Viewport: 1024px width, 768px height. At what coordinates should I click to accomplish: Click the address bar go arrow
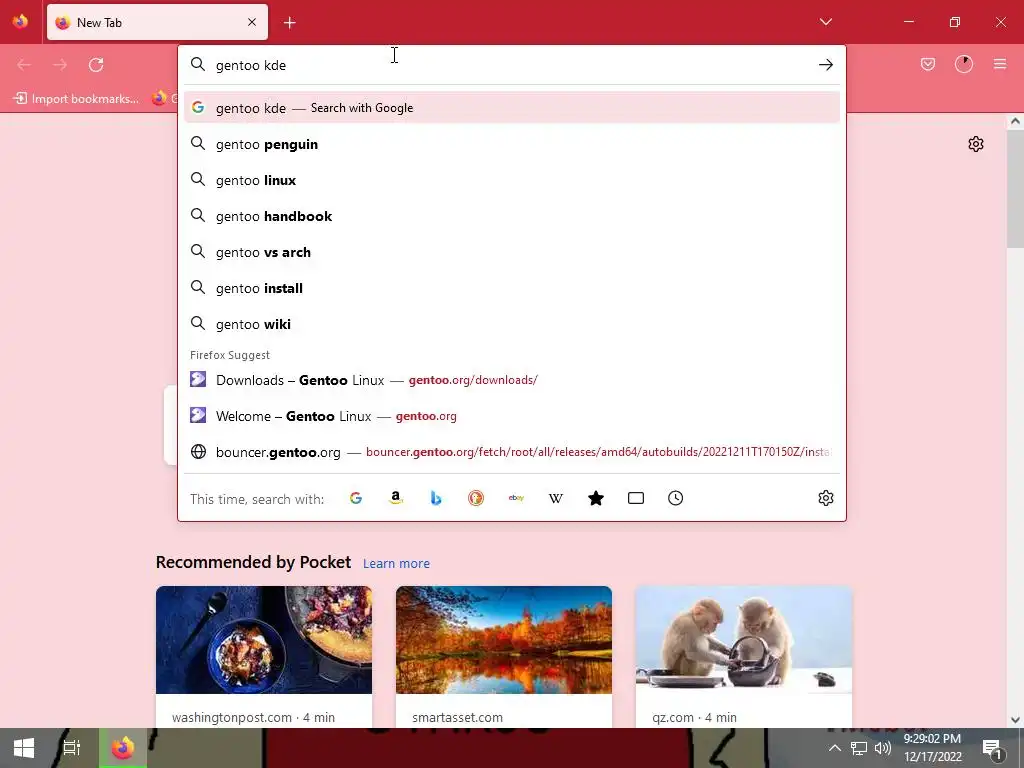pyautogui.click(x=825, y=65)
